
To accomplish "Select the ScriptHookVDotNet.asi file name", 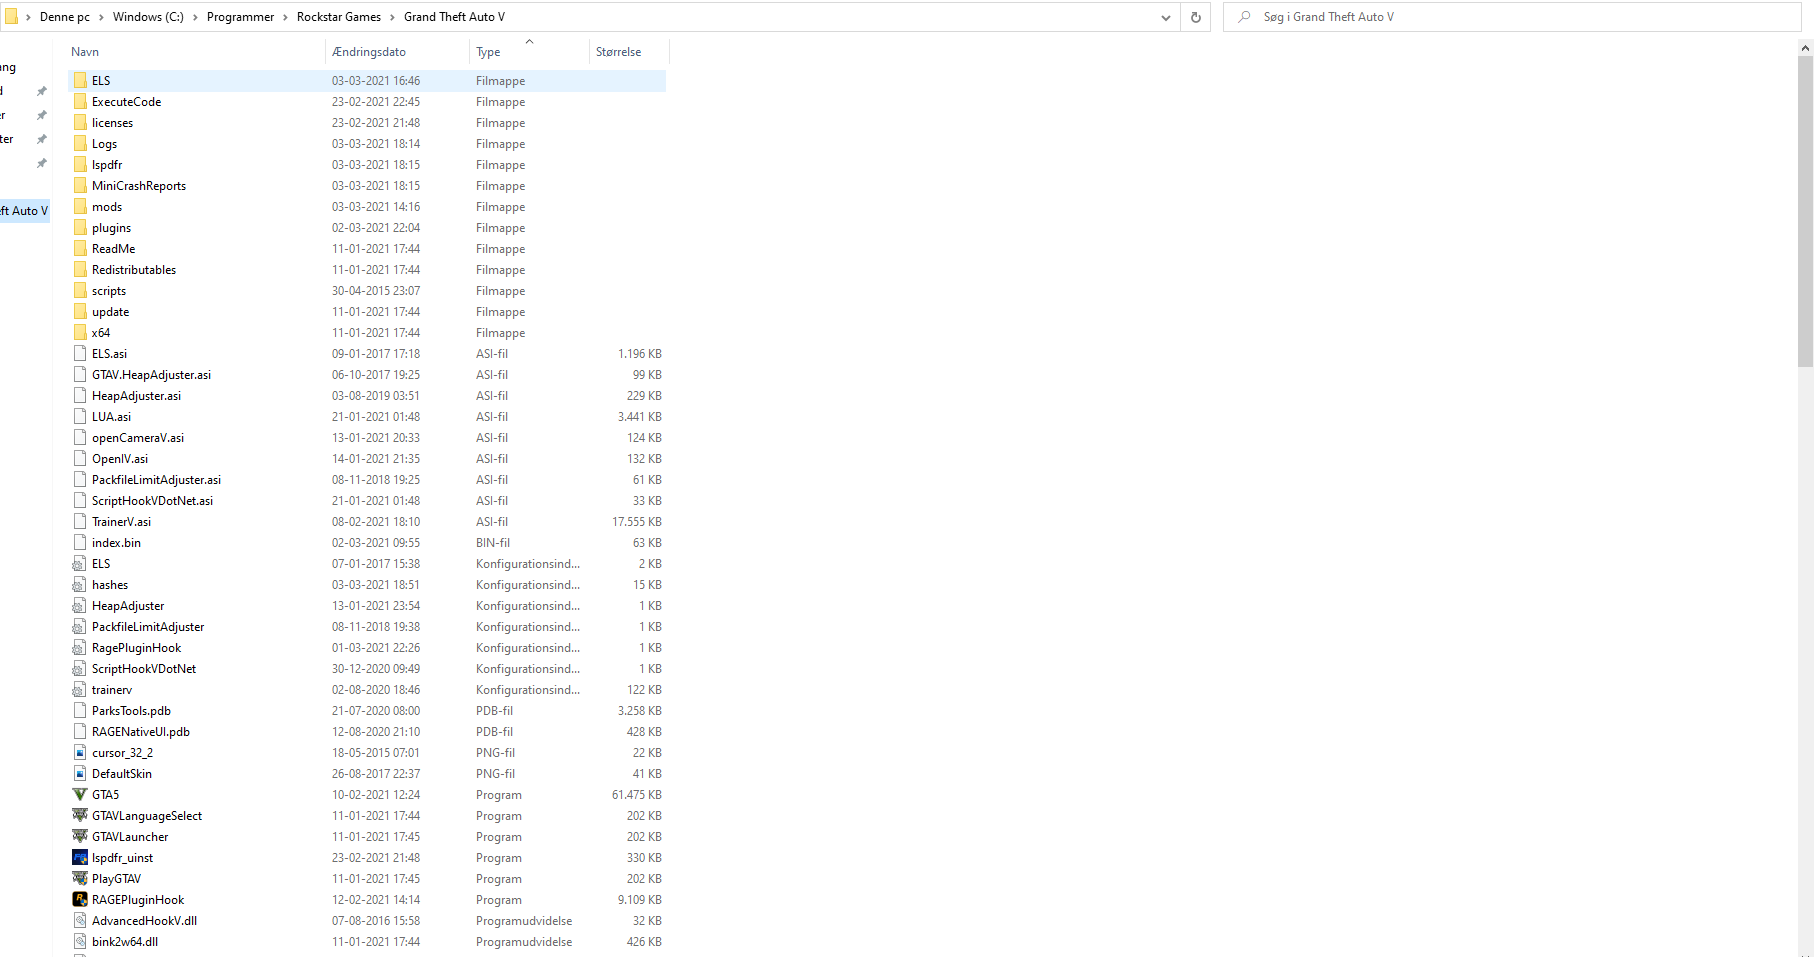I will [x=153, y=501].
